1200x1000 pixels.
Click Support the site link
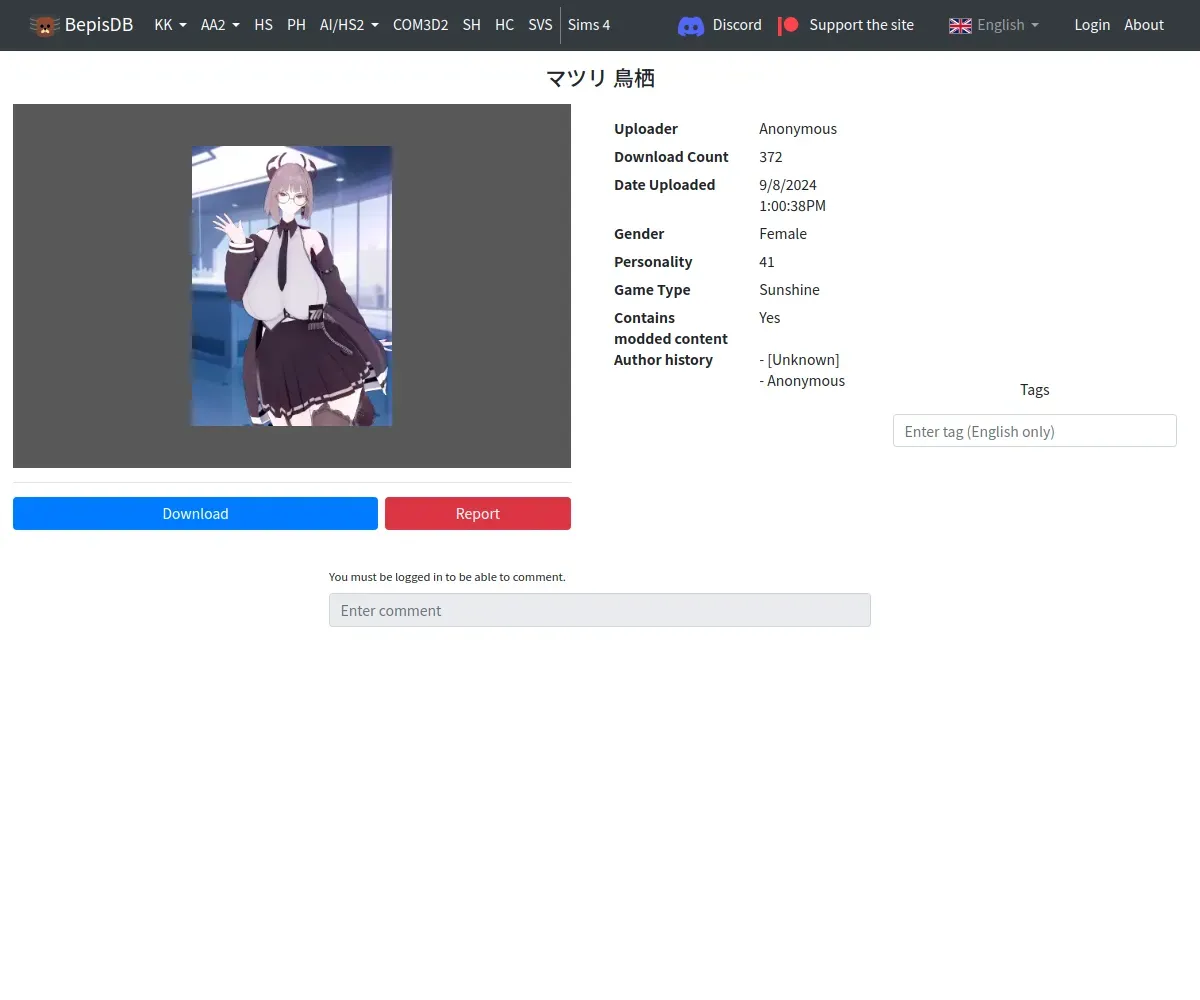click(x=846, y=25)
